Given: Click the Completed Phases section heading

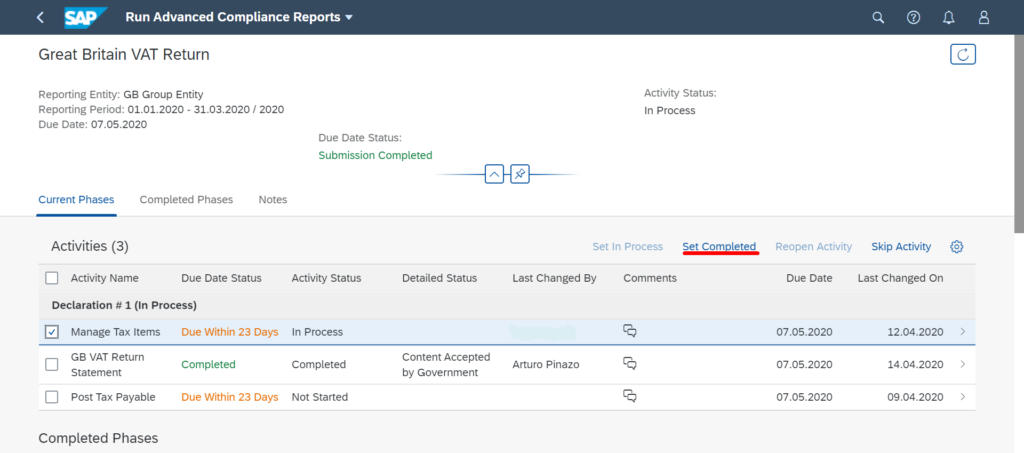Looking at the screenshot, I should click(98, 438).
